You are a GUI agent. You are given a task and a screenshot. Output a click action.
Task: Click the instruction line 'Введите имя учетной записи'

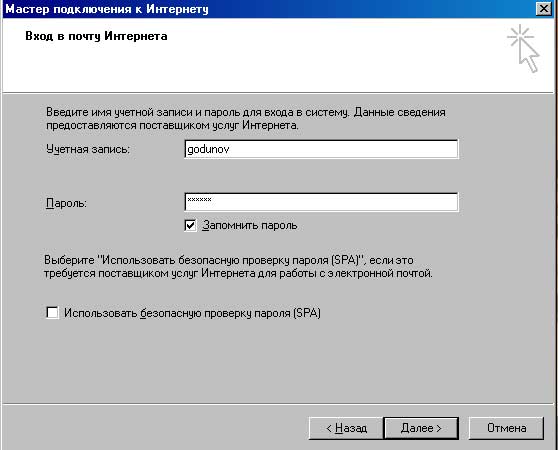(246, 112)
